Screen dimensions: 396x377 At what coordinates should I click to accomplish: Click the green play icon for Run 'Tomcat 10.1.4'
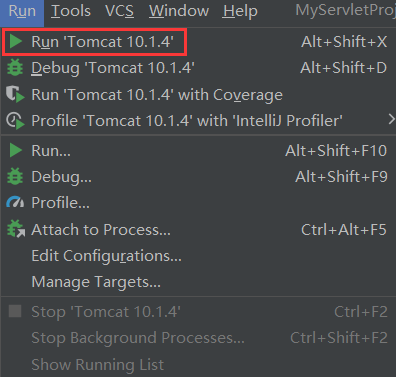tap(15, 42)
